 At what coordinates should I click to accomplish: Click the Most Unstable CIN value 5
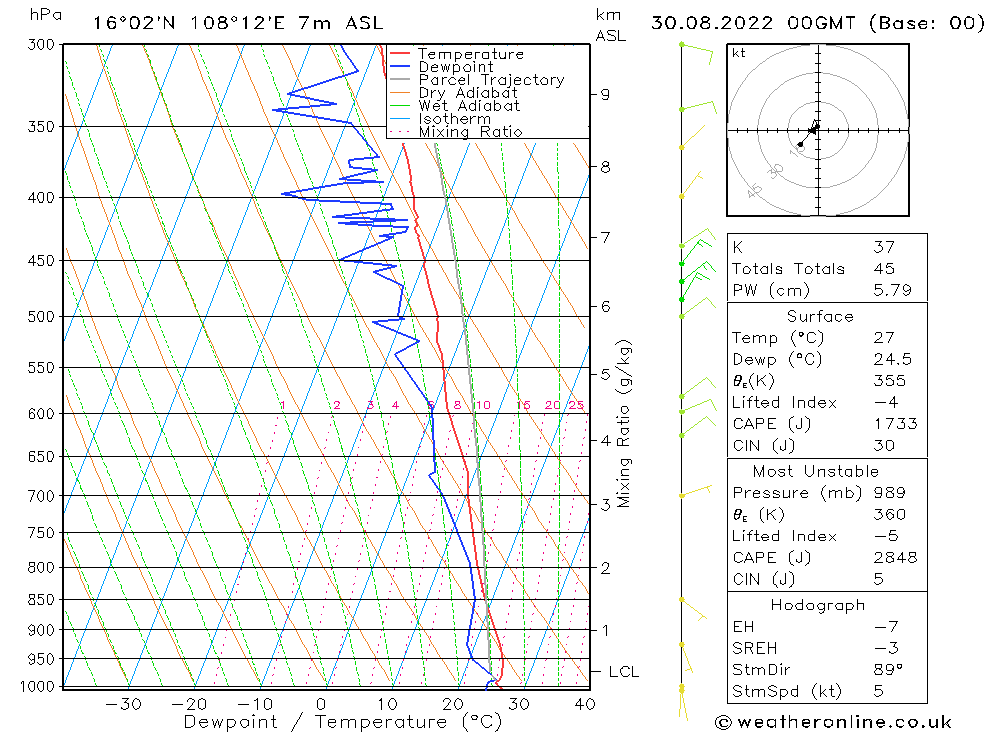click(x=879, y=579)
